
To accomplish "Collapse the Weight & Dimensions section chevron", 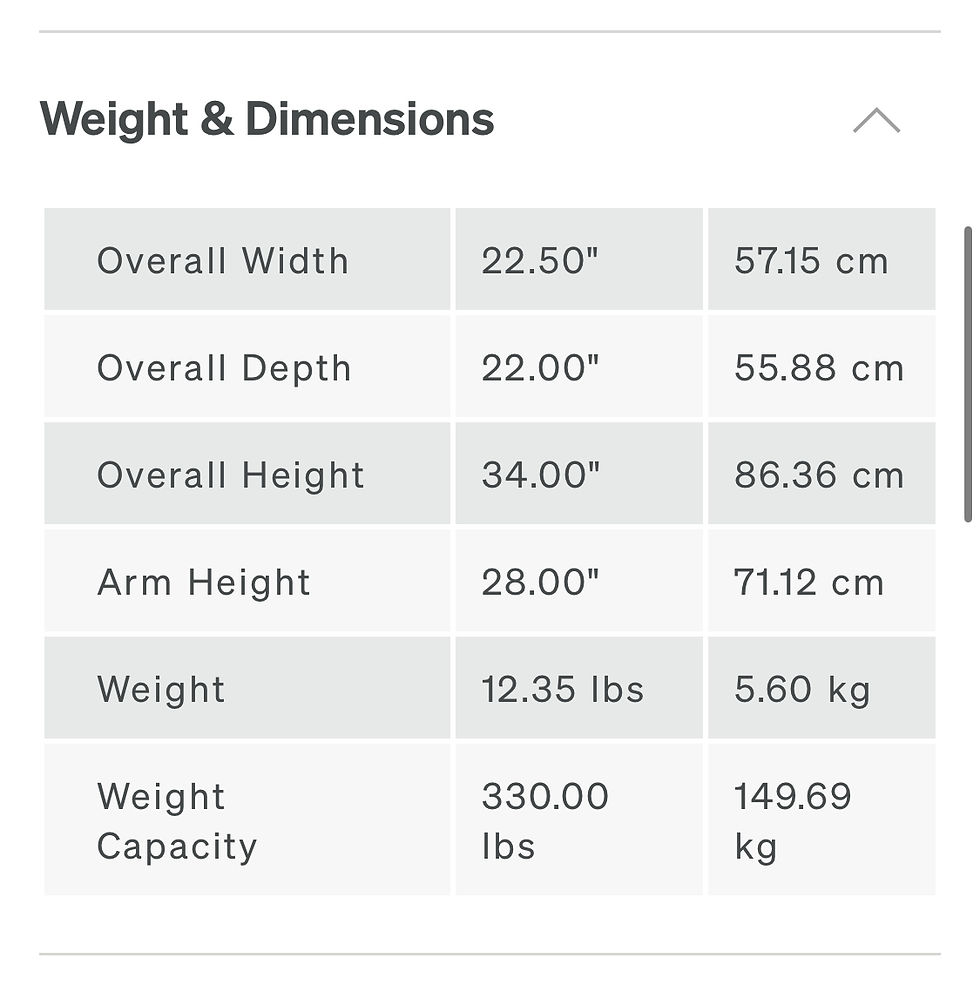I will [x=876, y=121].
